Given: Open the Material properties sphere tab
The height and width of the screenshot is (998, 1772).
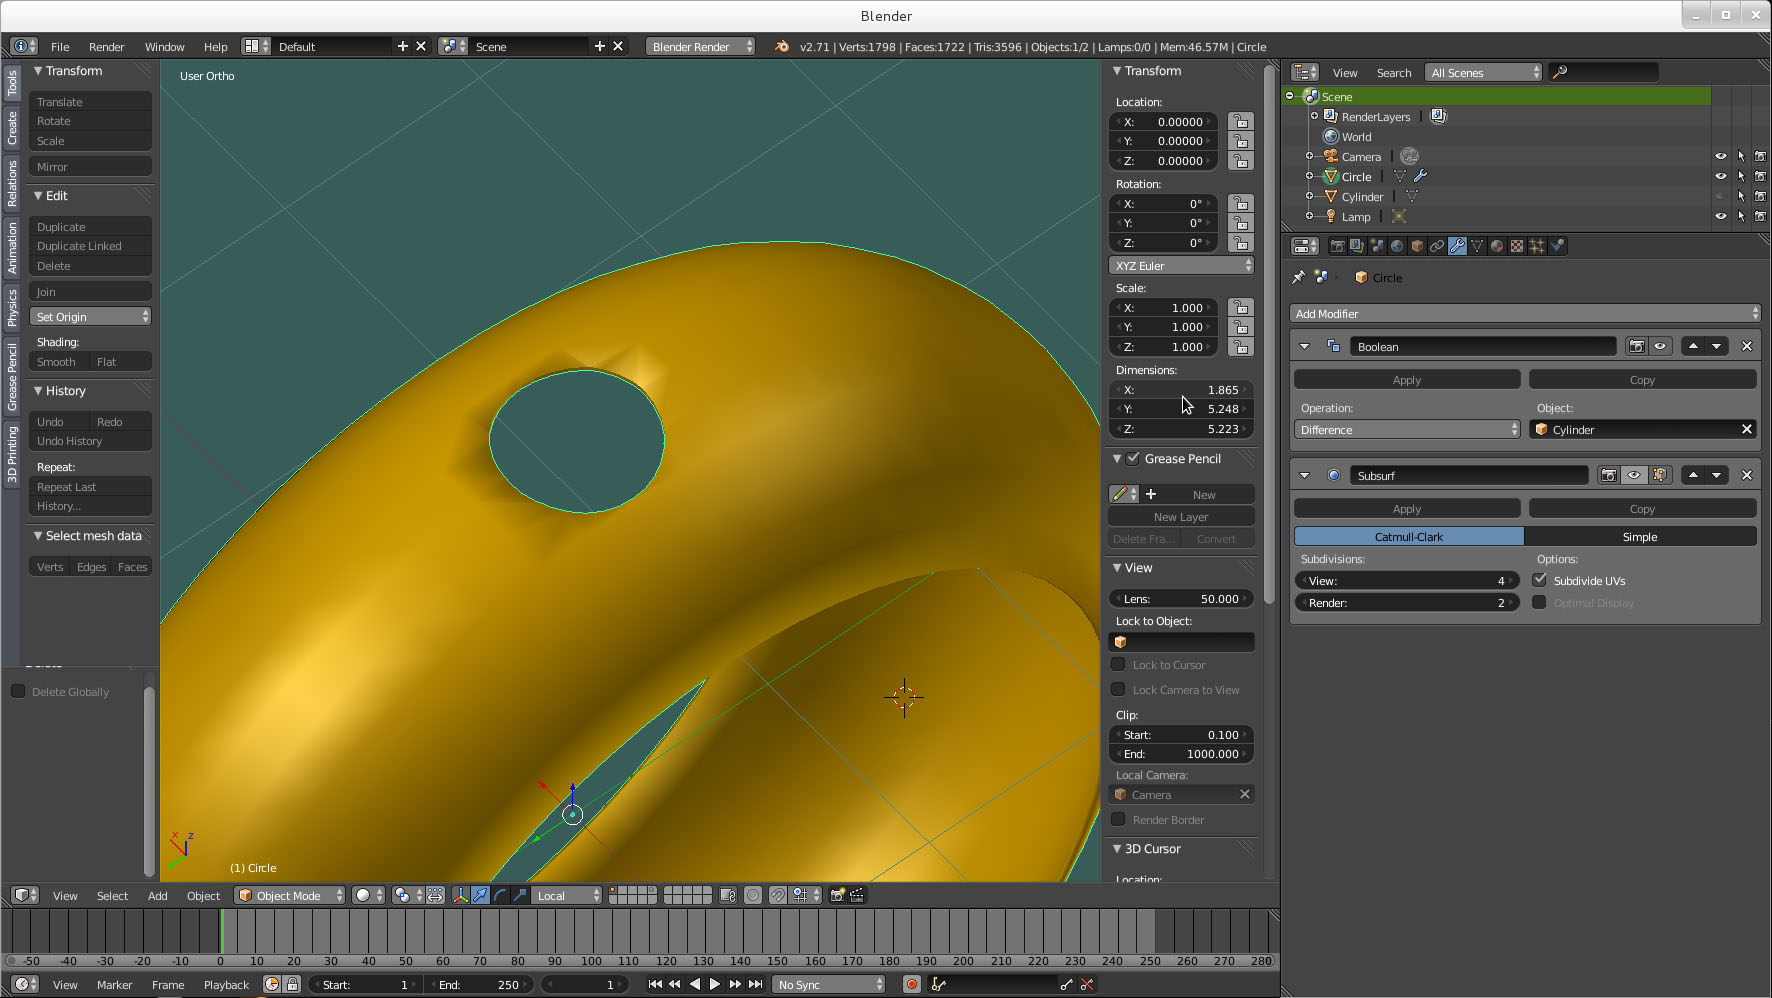Looking at the screenshot, I should coord(1497,246).
